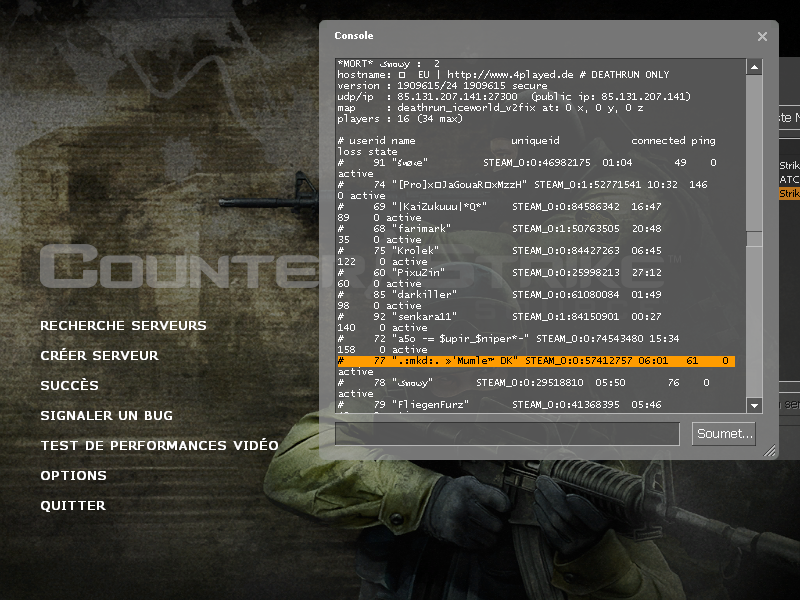
Task: Select Créer Serveur from main menu
Action: (99, 356)
